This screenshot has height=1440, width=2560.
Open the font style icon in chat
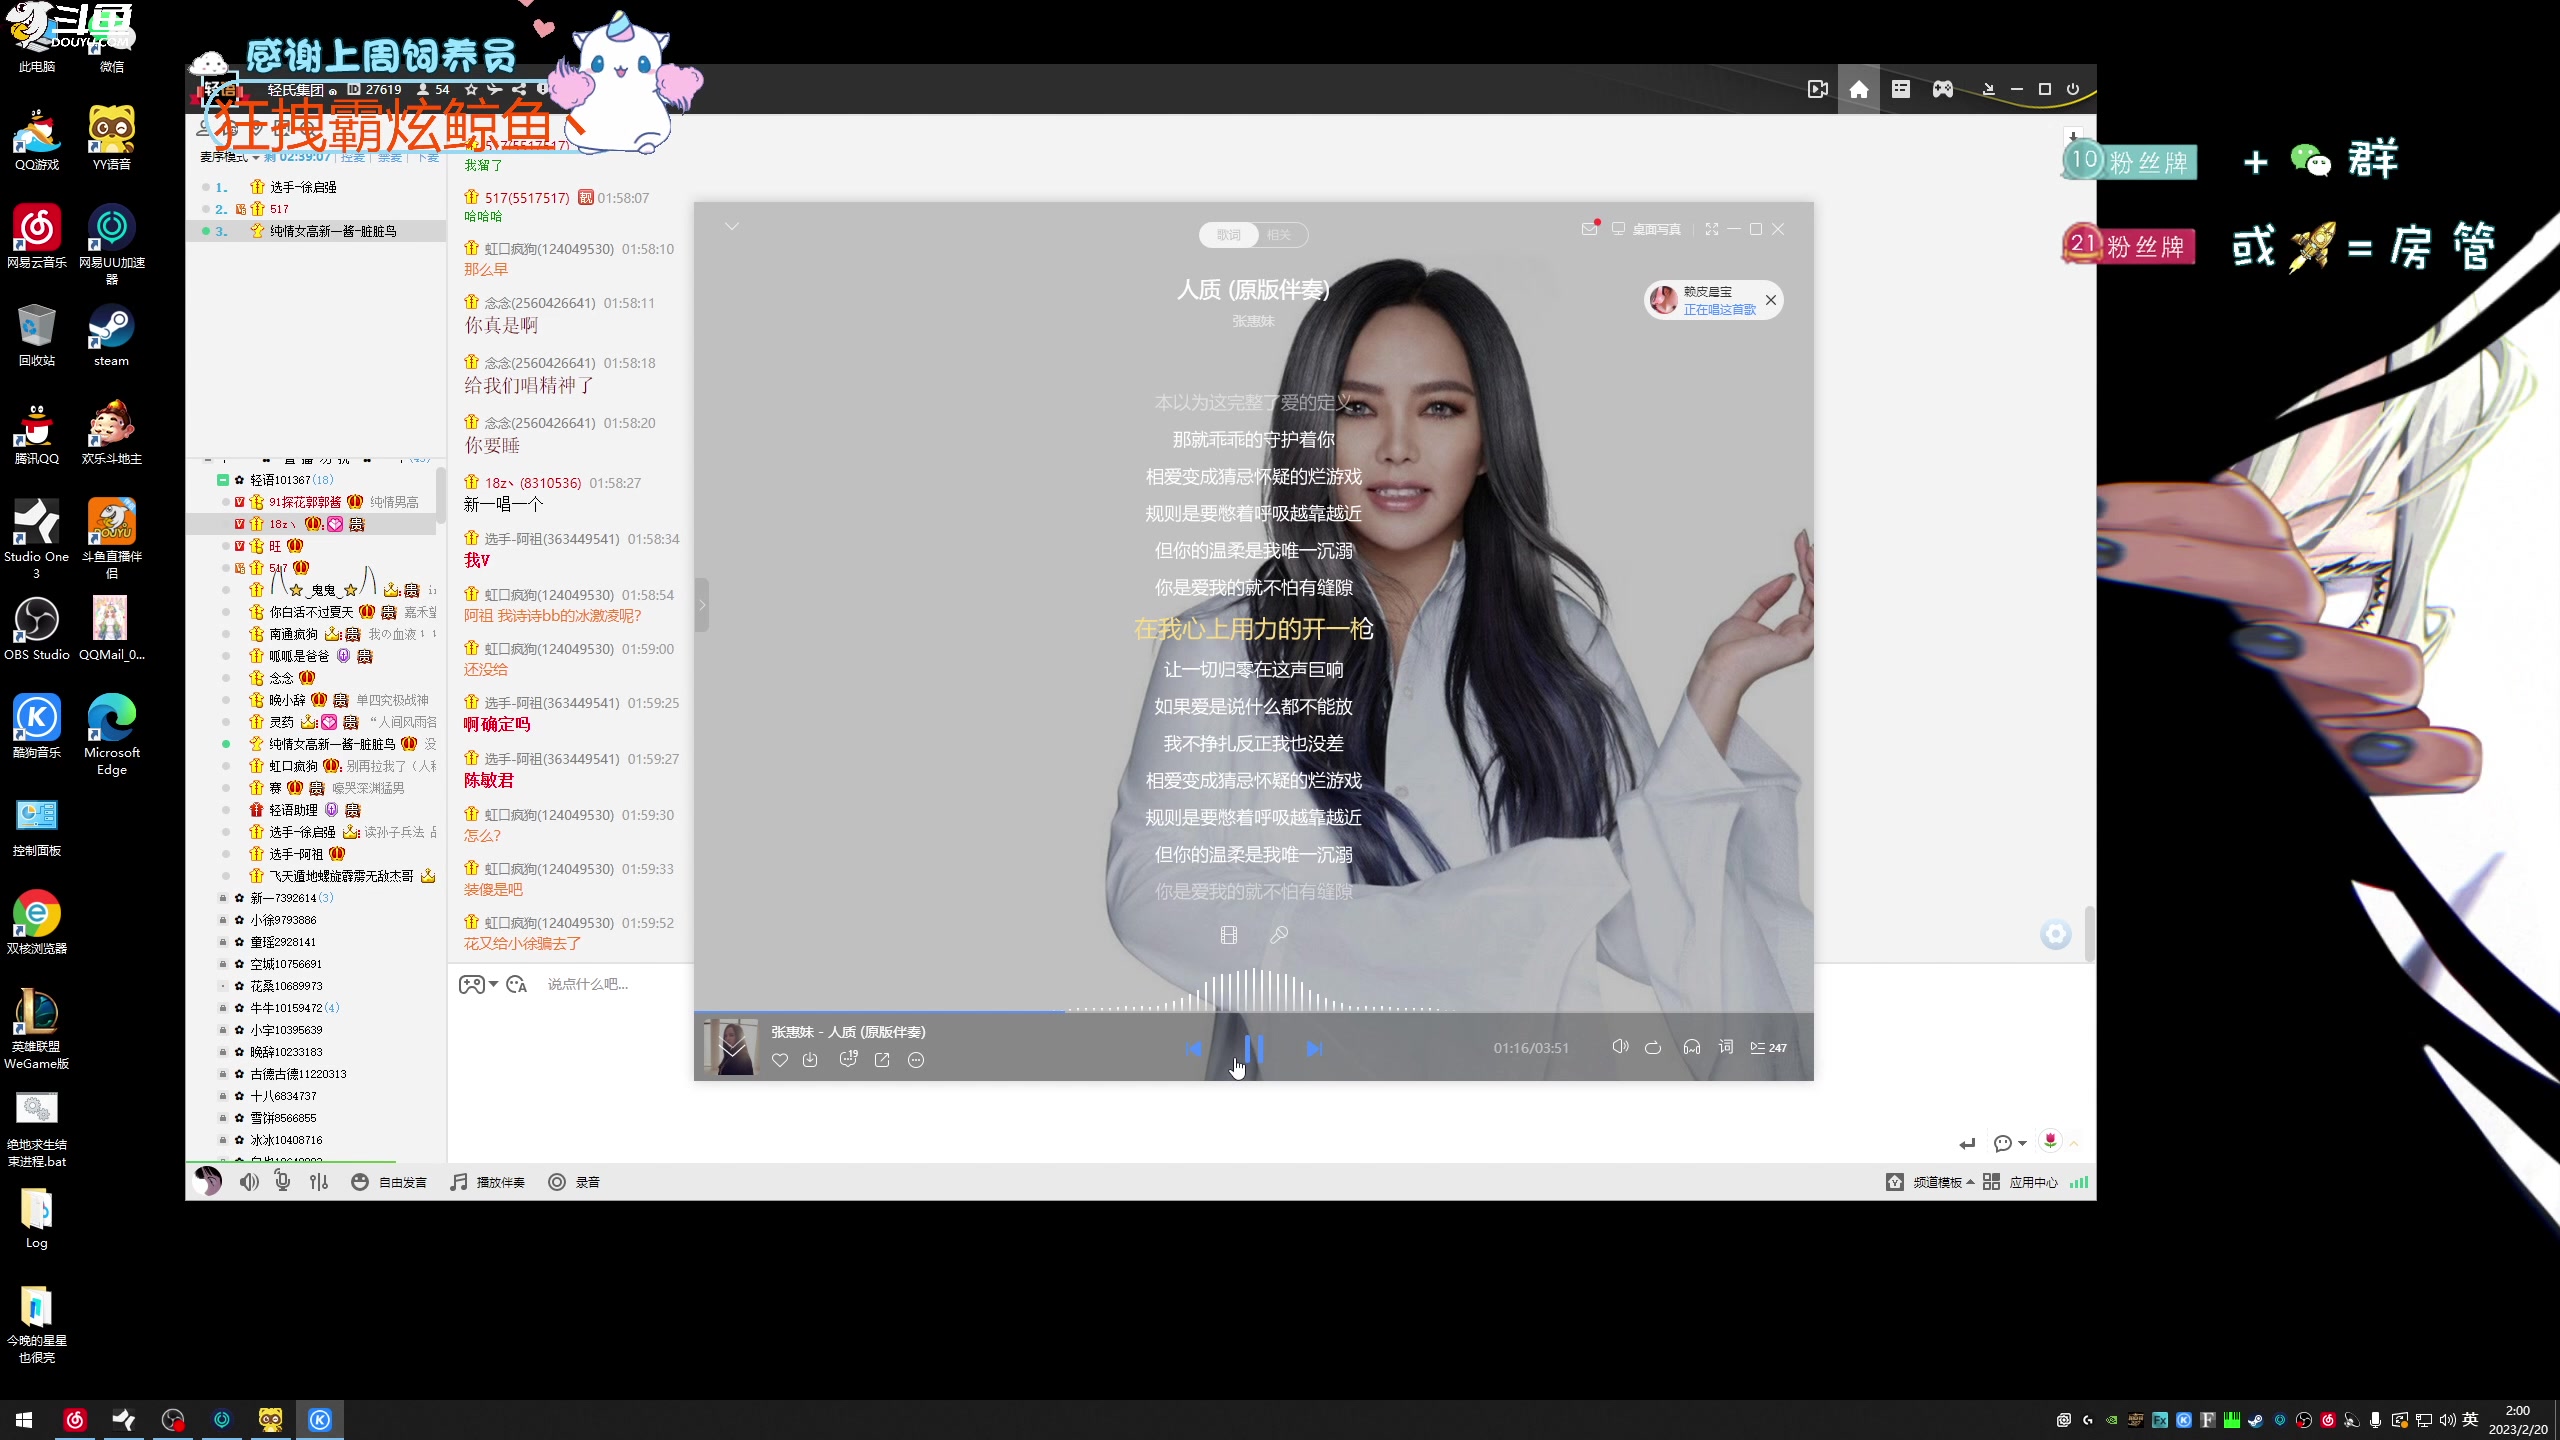point(517,985)
